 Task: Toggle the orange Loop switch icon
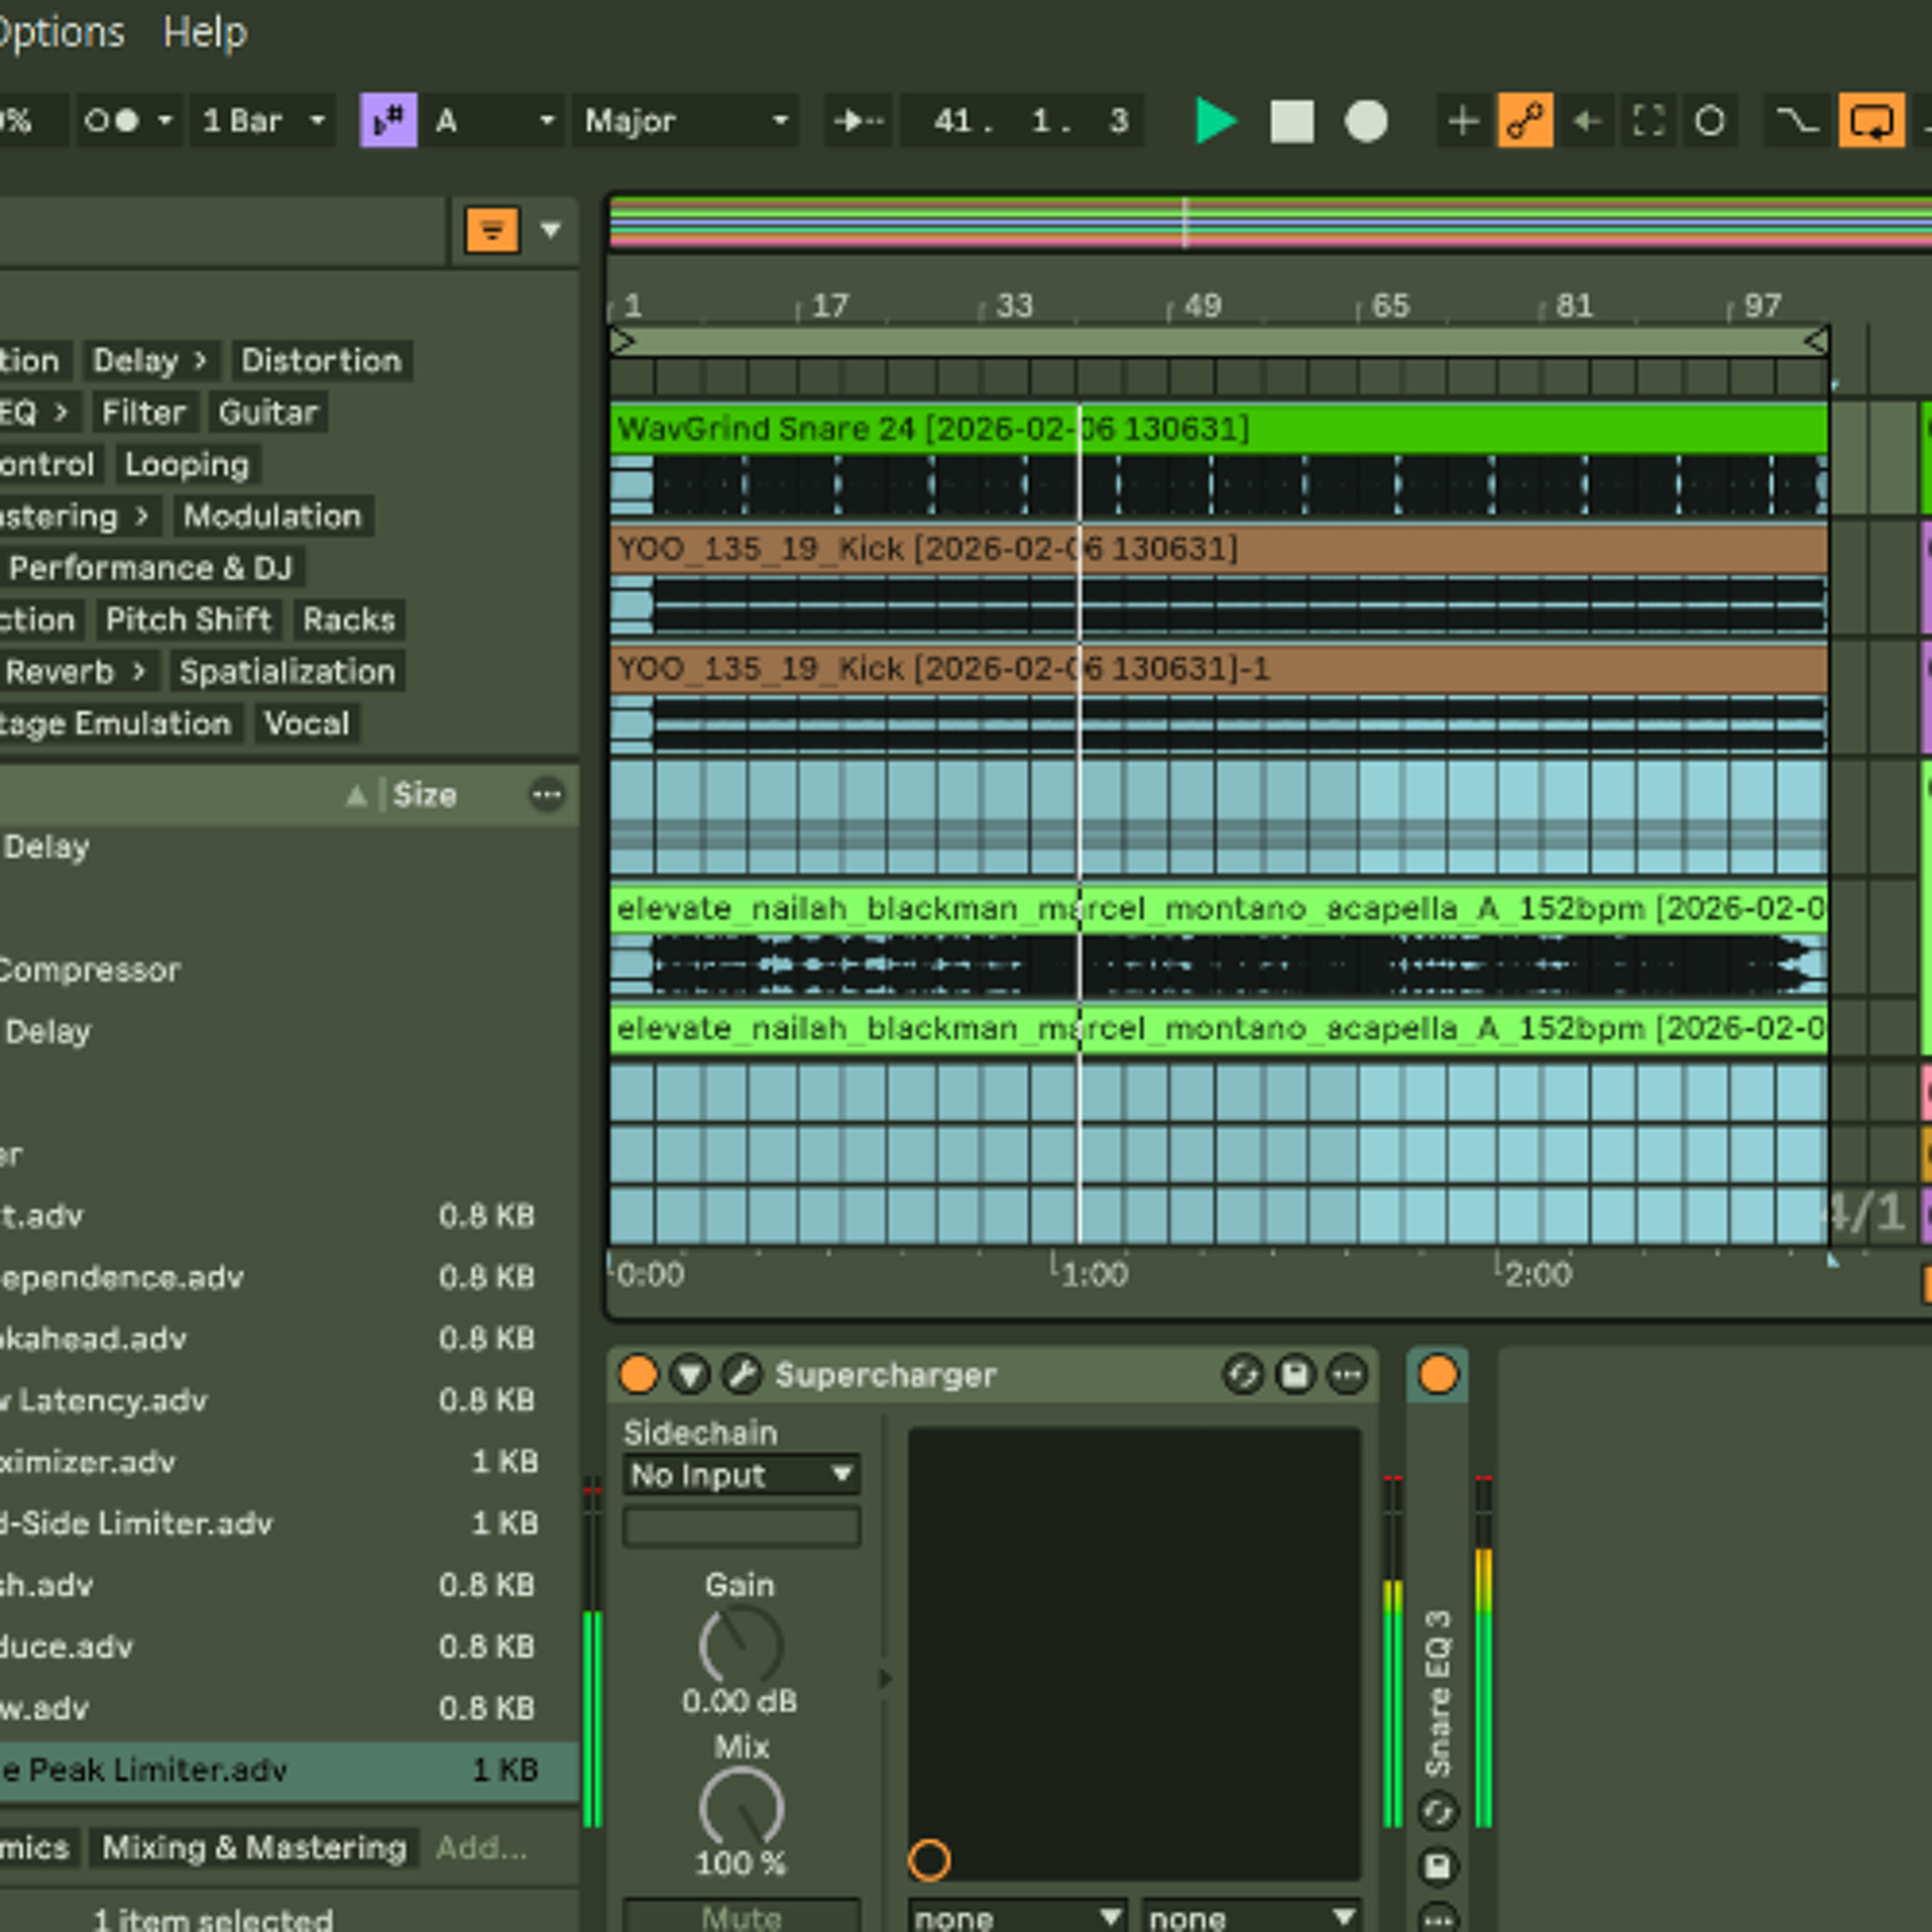click(1871, 121)
